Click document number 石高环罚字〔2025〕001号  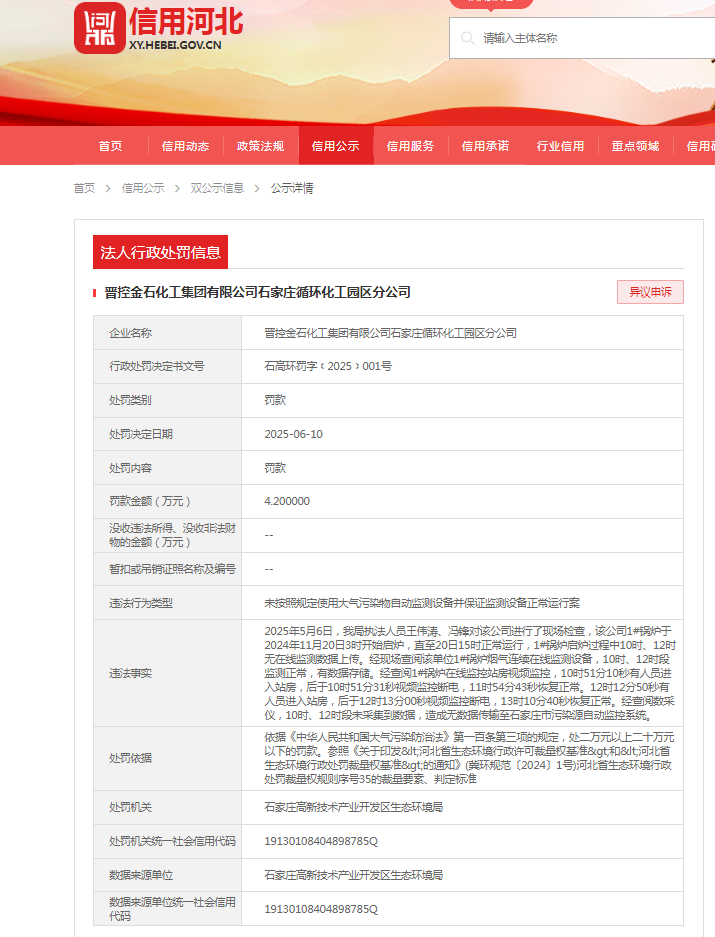[x=328, y=366]
